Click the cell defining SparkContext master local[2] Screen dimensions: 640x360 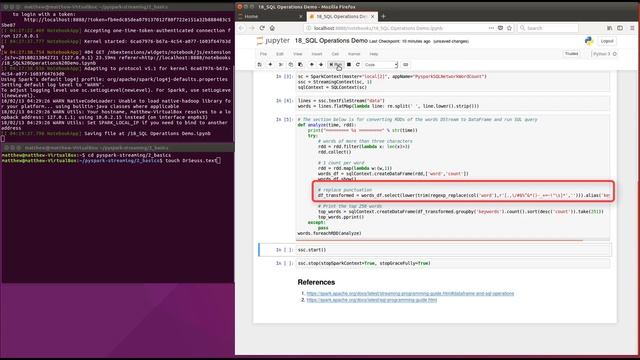click(x=453, y=82)
